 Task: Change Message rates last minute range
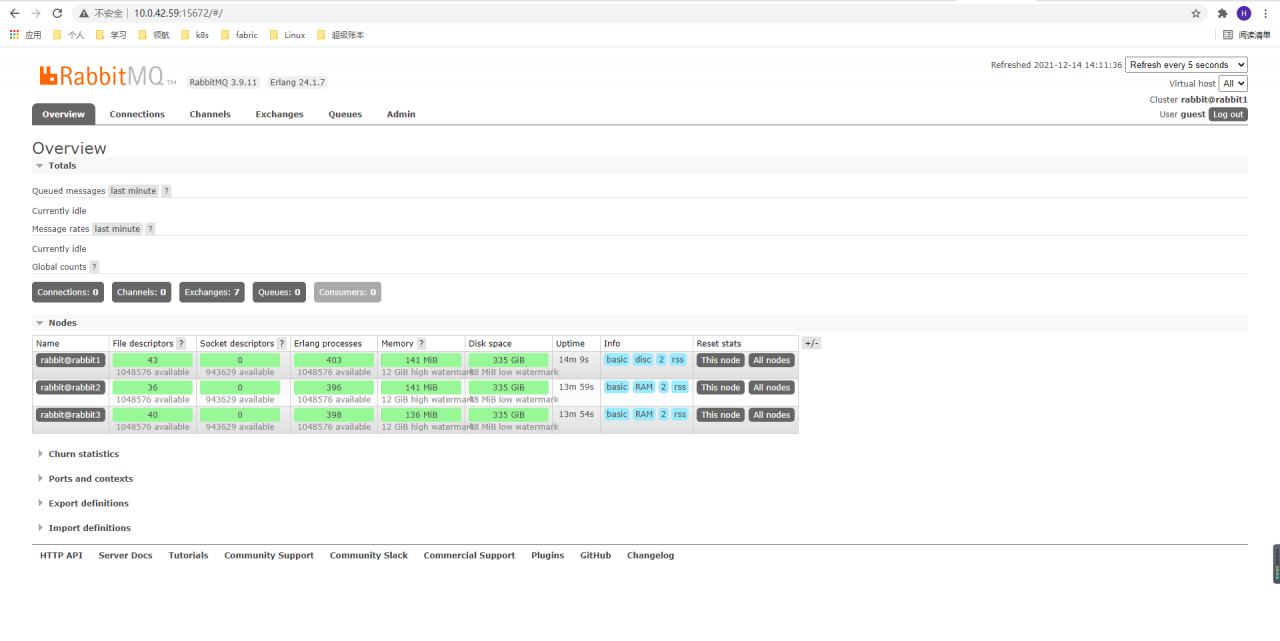tap(117, 229)
